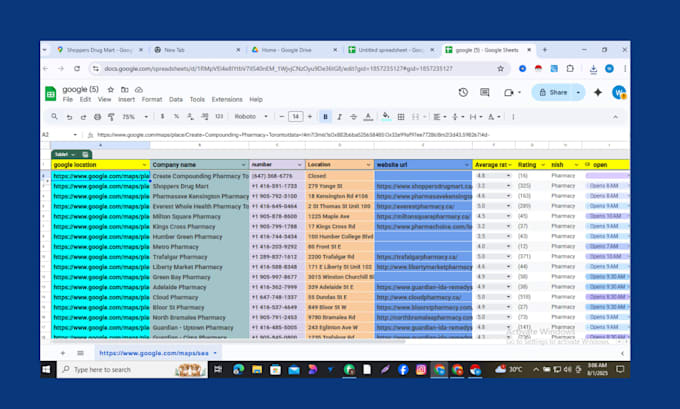Image resolution: width=680 pixels, height=409 pixels.
Task: Open vertical align dropdown
Action: coord(458,116)
